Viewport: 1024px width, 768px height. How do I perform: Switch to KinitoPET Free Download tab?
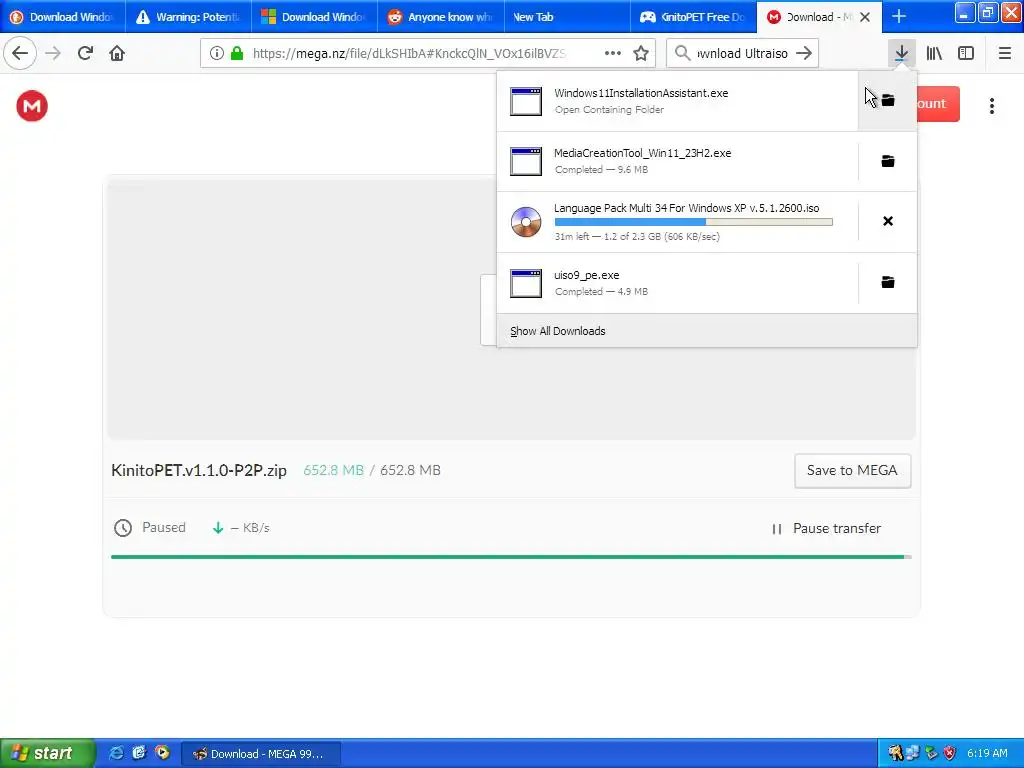coord(693,17)
